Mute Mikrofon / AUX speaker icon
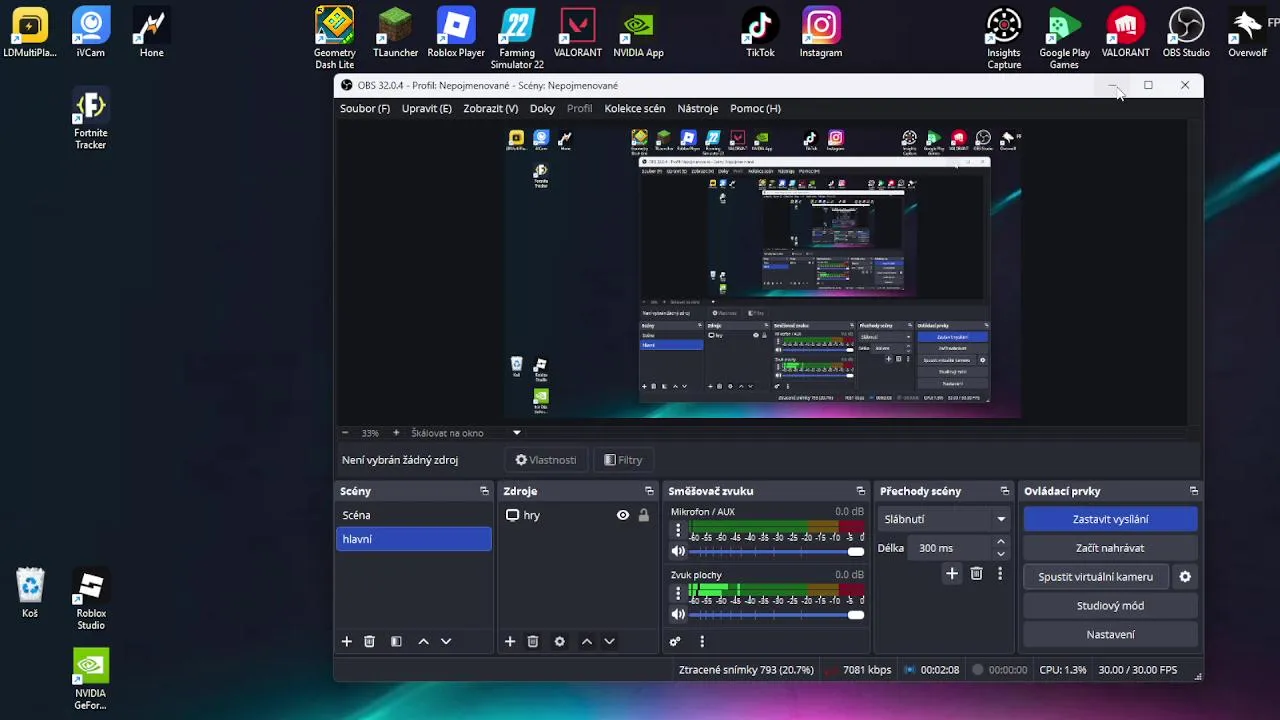The height and width of the screenshot is (720, 1280). [678, 552]
